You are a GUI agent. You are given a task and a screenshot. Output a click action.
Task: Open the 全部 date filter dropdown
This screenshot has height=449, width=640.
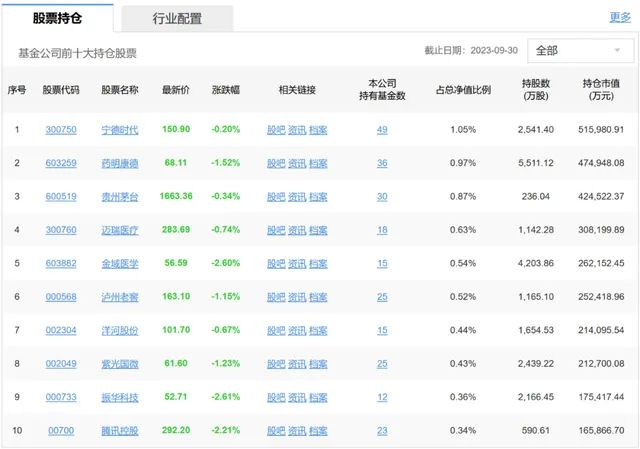point(577,50)
